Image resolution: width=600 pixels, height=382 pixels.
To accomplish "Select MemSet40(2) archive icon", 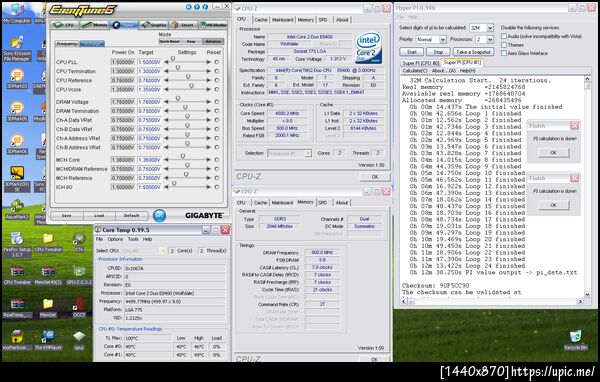I will tap(48, 275).
